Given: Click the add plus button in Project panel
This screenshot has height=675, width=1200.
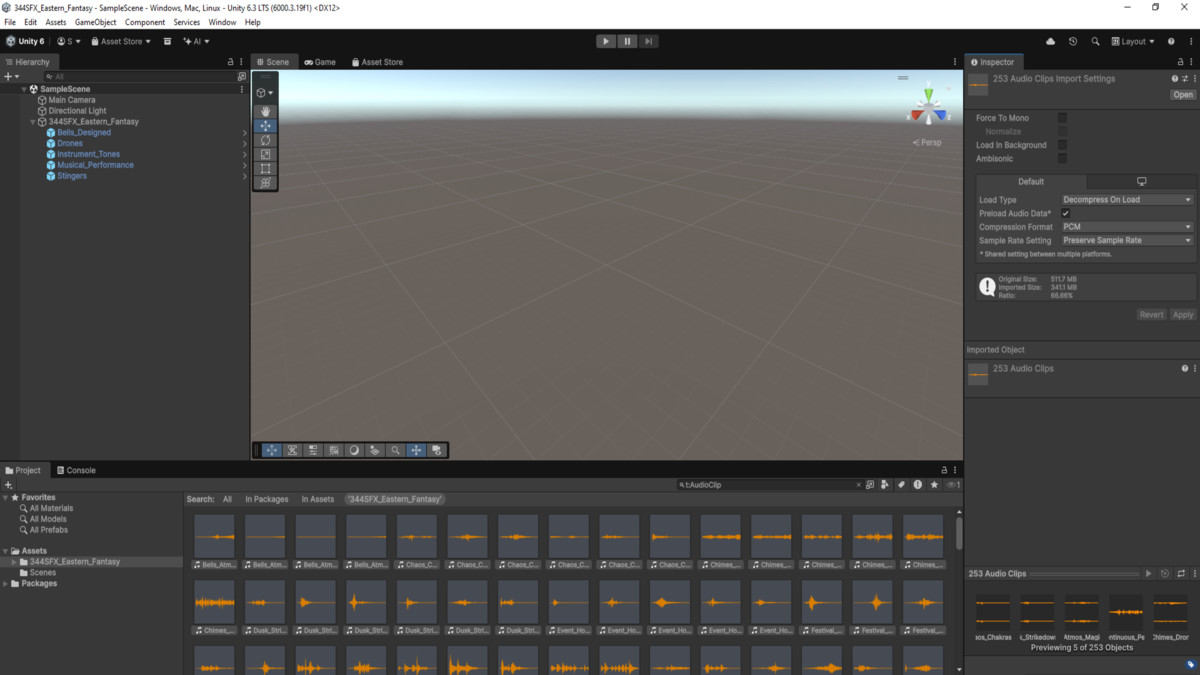Looking at the screenshot, I should (9, 485).
